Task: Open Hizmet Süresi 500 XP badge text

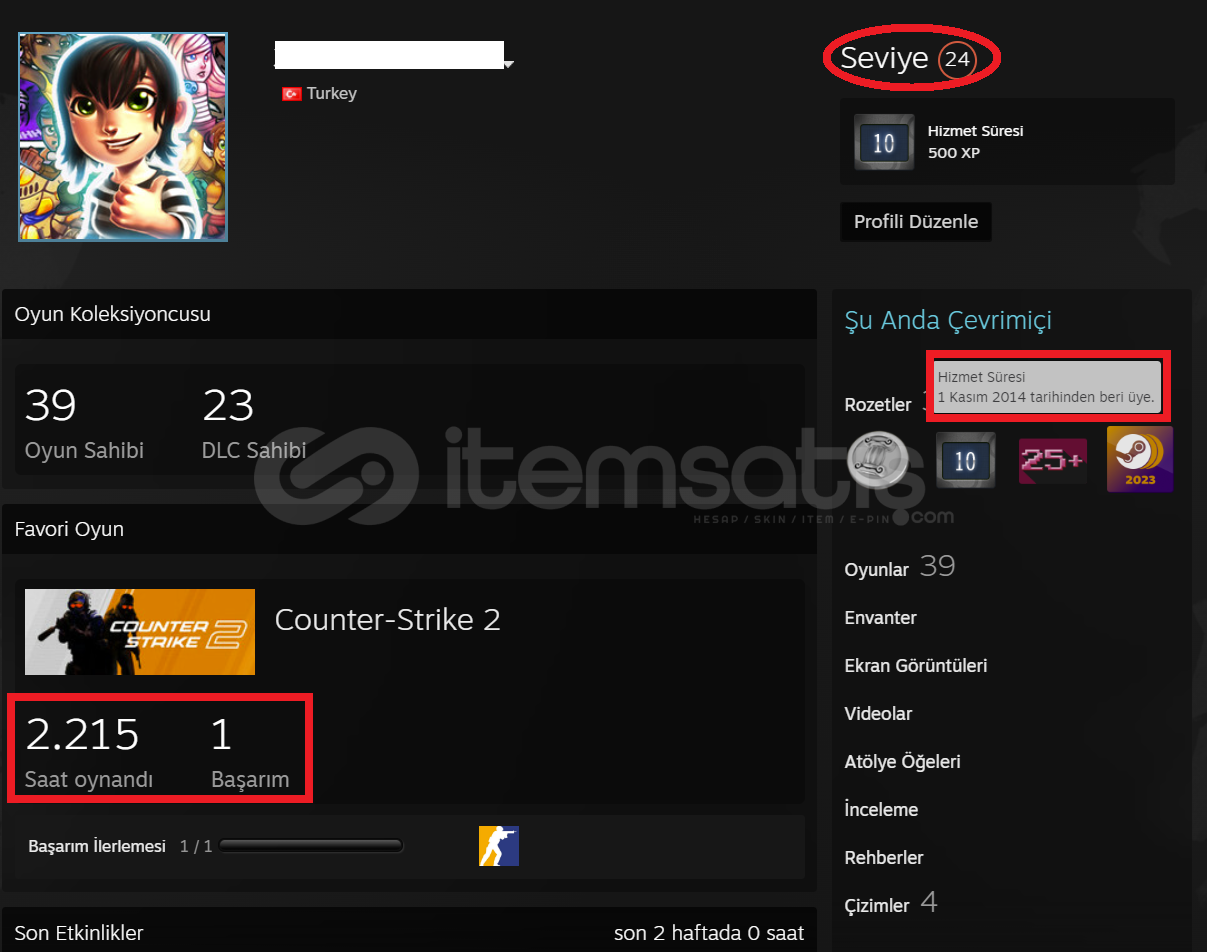Action: [975, 142]
